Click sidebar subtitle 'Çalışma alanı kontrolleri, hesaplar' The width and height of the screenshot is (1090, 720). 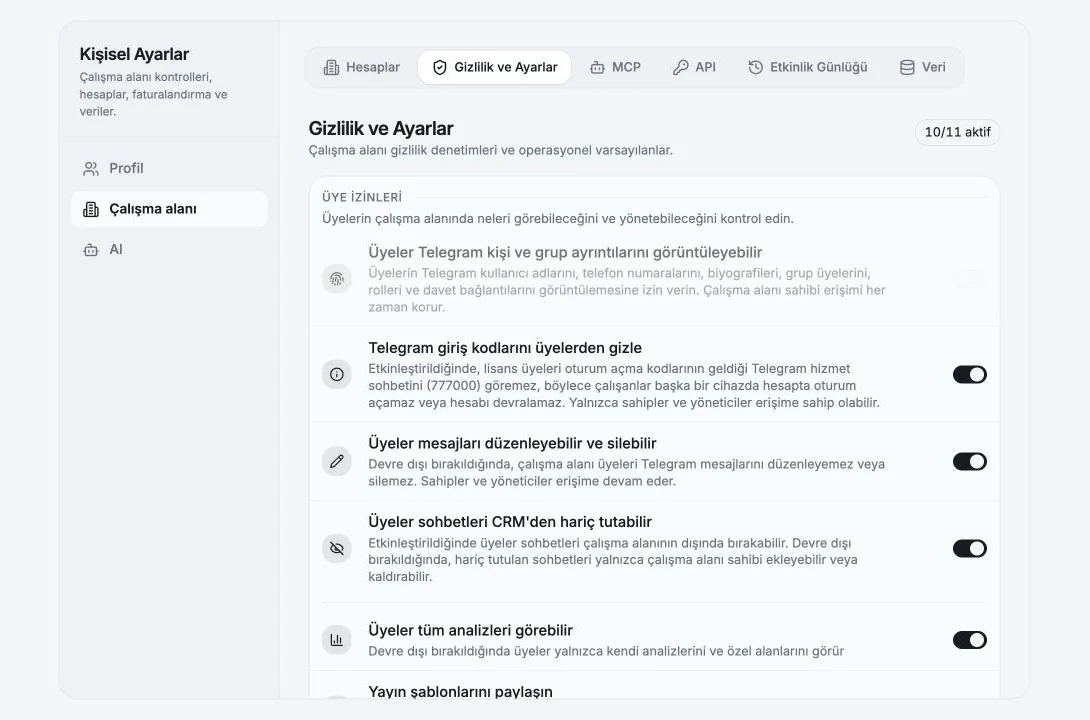(x=153, y=94)
